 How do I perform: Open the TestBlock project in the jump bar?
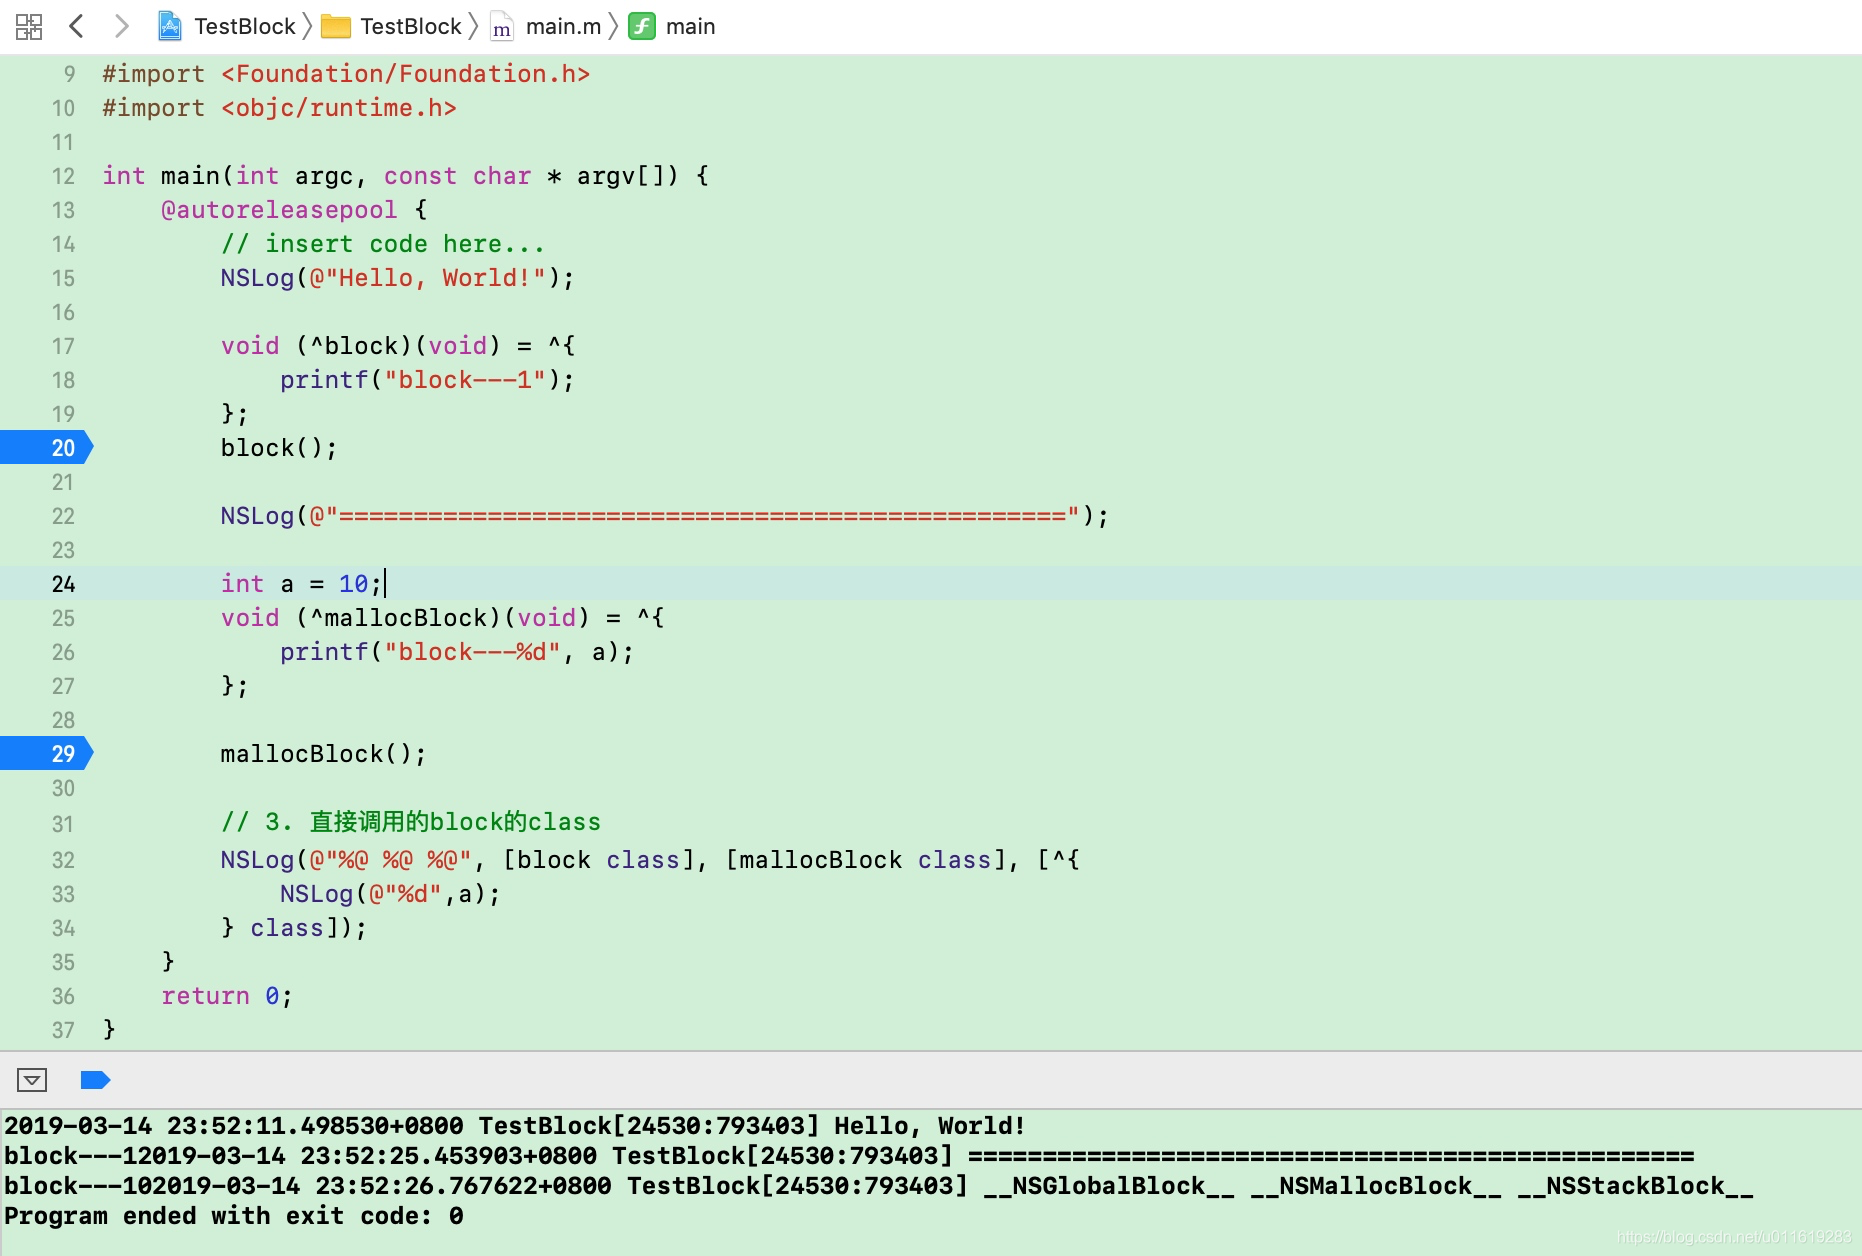point(227,26)
